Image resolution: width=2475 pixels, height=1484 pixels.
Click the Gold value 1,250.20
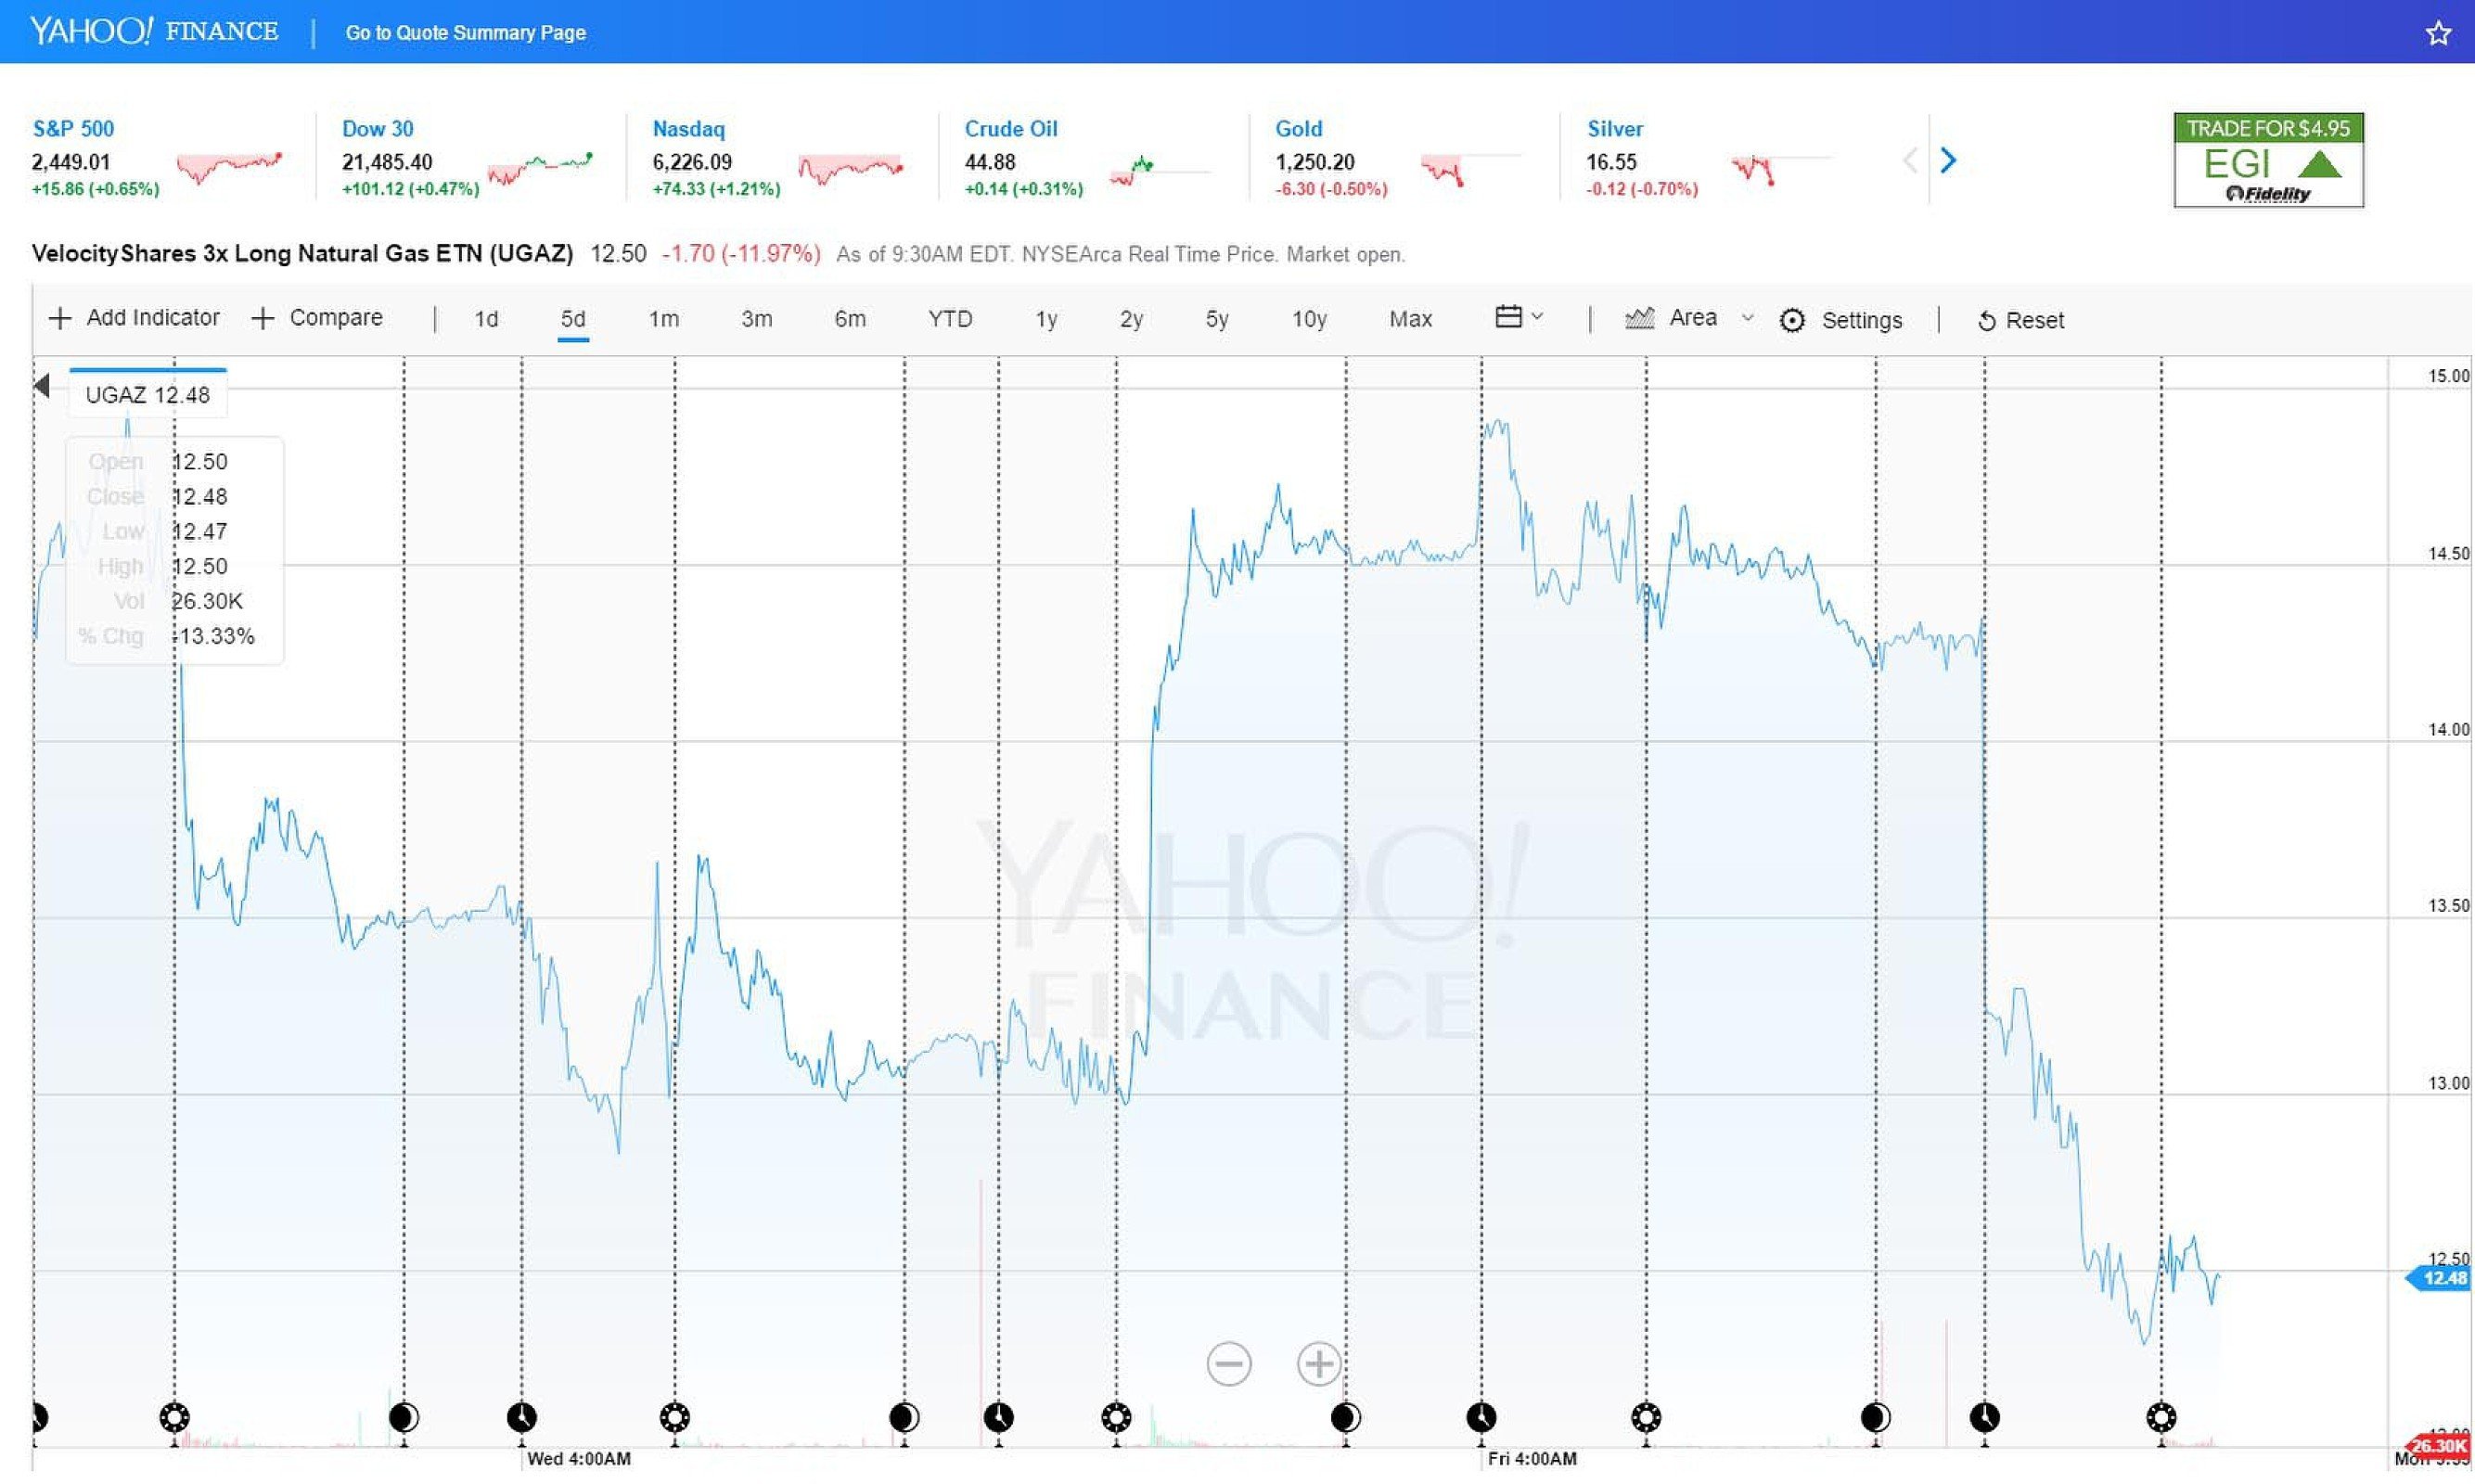click(x=1315, y=162)
